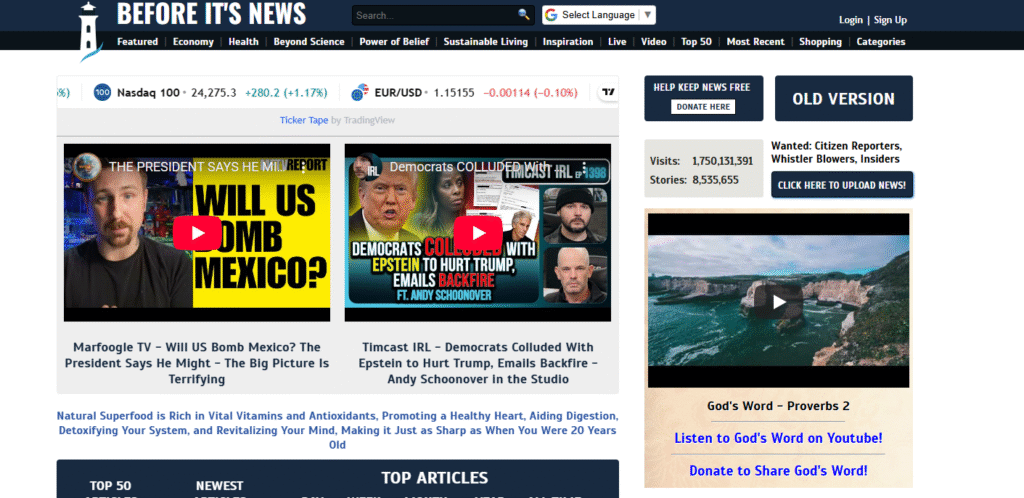Open the Categories menu
The image size is (1024, 498).
point(881,42)
